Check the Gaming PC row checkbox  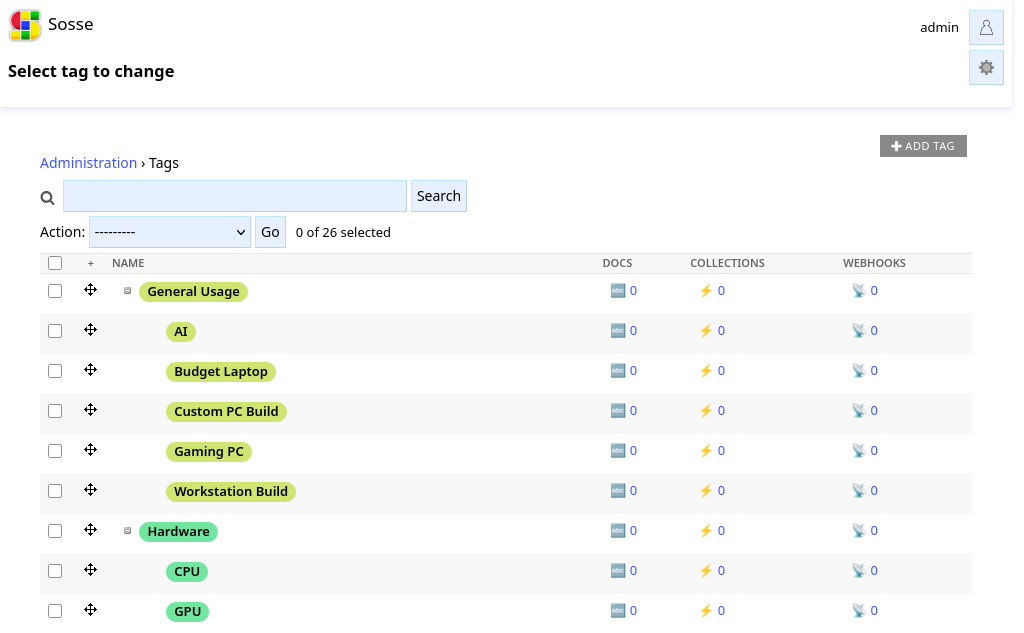[55, 451]
